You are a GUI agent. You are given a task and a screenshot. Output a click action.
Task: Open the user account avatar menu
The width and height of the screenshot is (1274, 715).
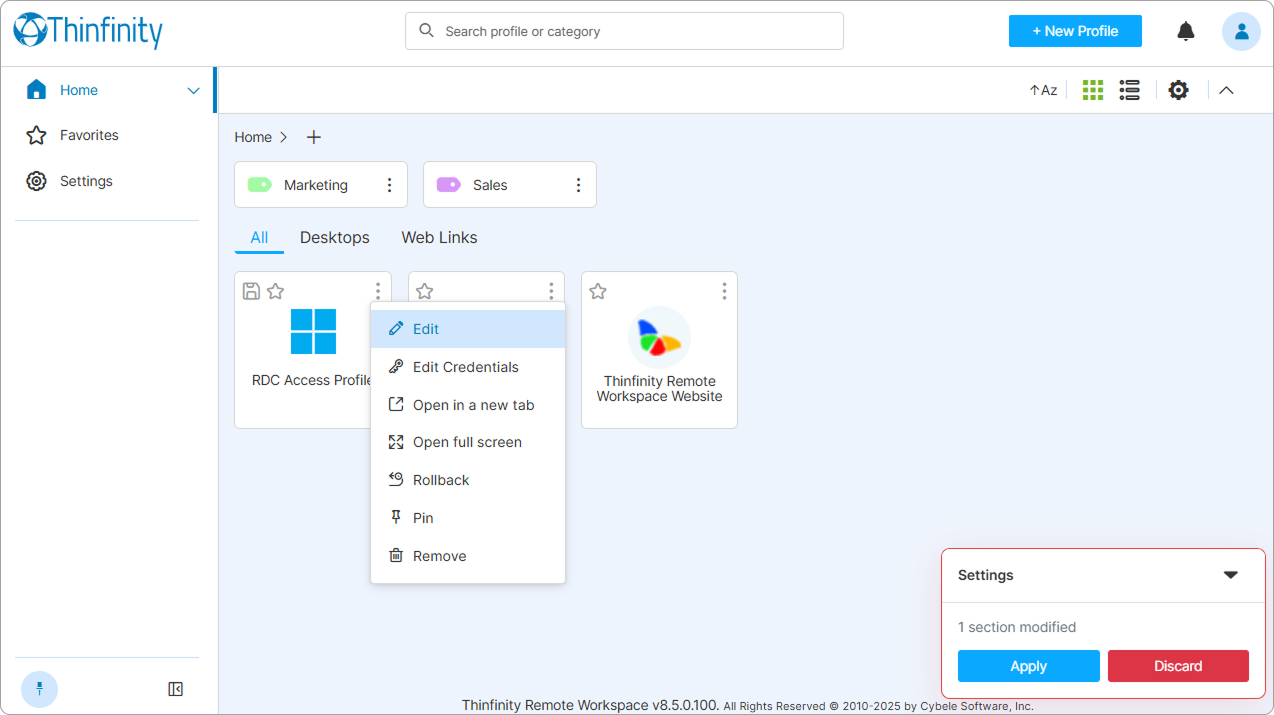(x=1241, y=31)
